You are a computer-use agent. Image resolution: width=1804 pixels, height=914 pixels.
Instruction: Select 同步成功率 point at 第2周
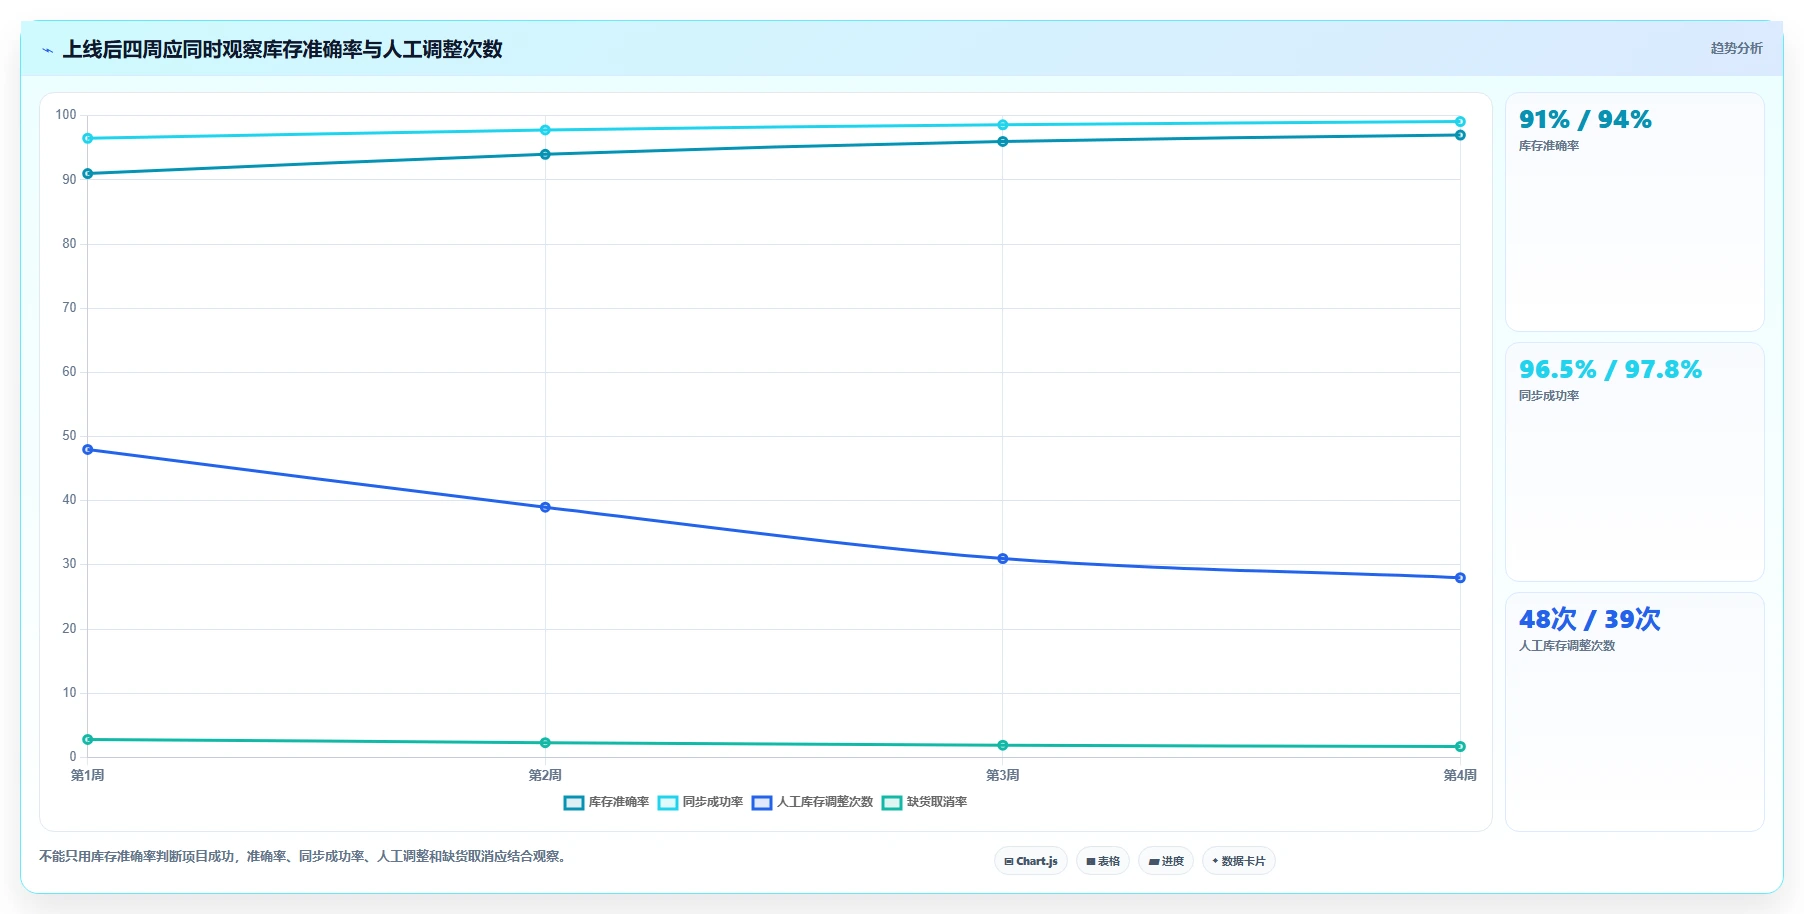pos(545,130)
